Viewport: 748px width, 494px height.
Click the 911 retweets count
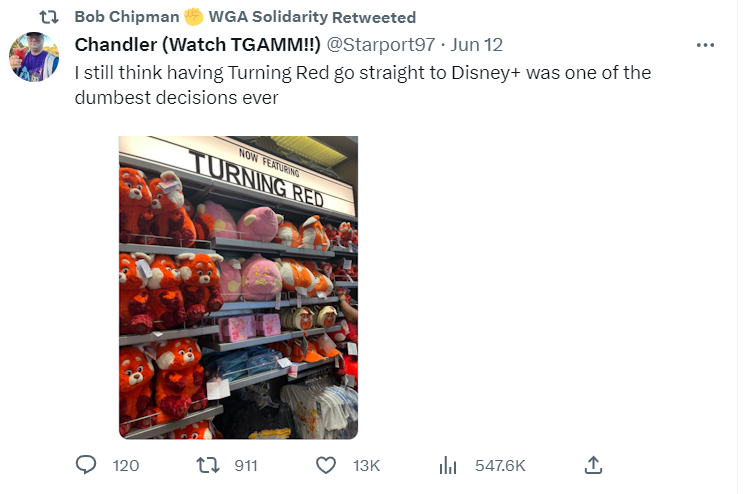coord(245,465)
